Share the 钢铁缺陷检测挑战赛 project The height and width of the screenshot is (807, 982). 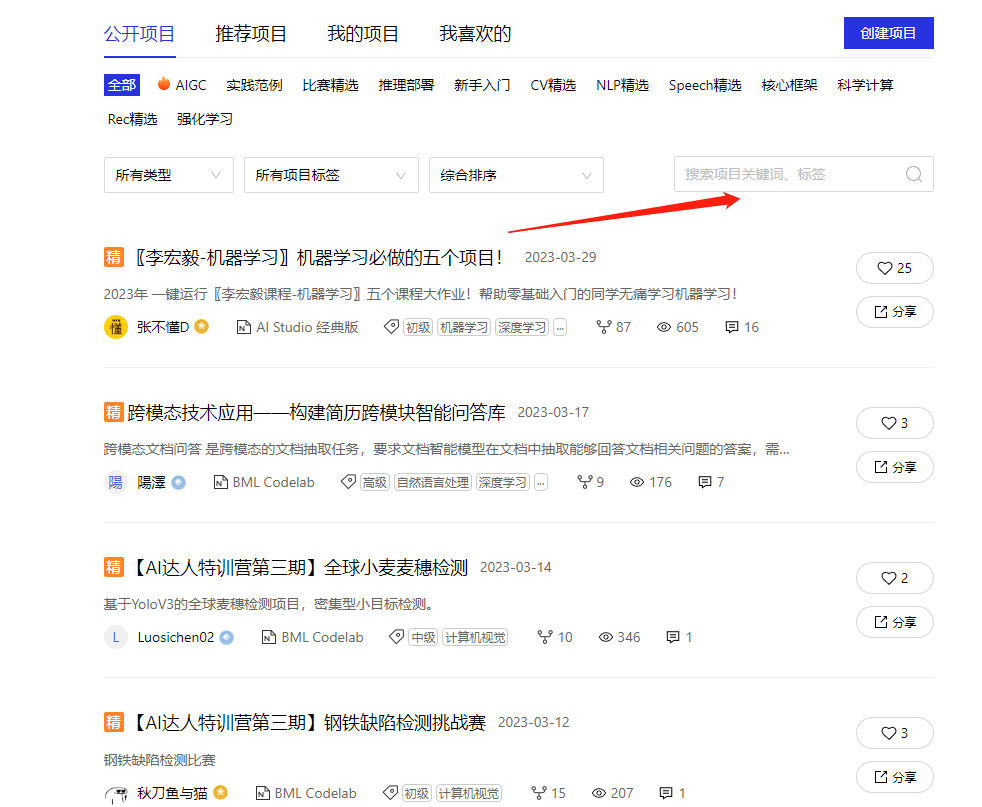[894, 777]
